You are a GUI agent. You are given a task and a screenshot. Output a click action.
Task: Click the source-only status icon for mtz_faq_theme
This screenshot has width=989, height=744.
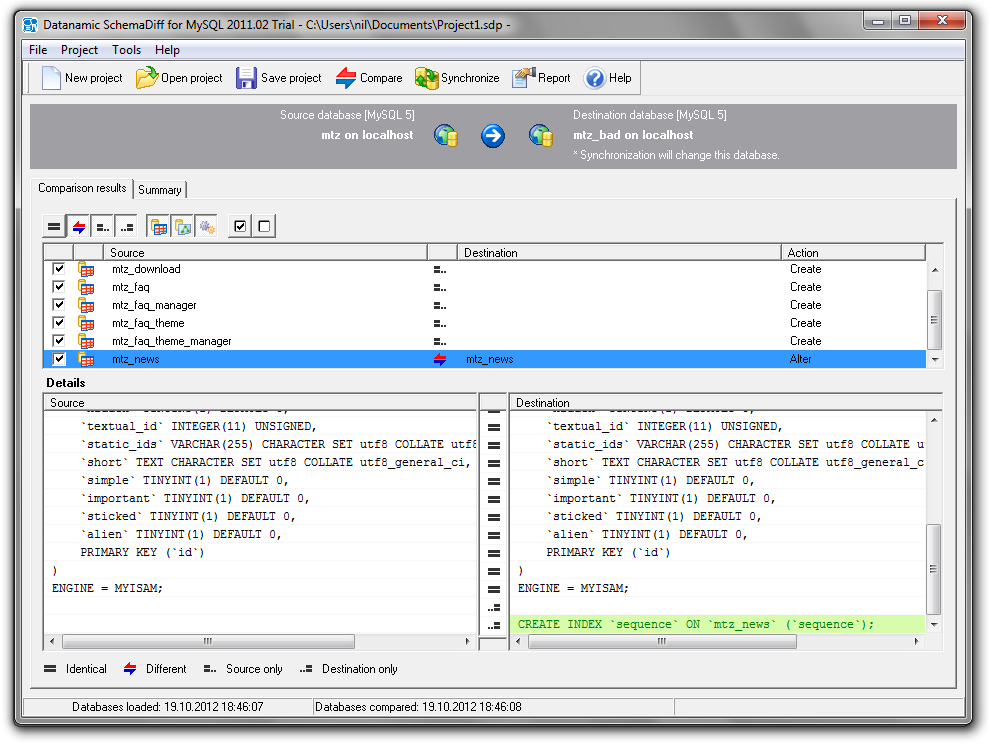(x=440, y=323)
